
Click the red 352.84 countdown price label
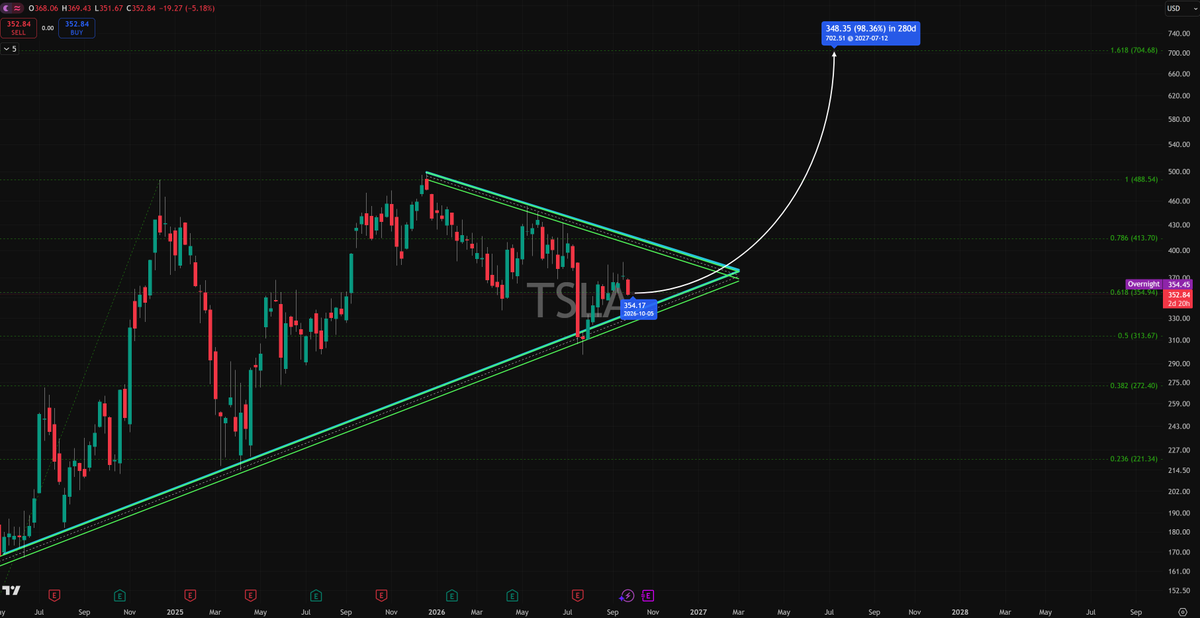[x=1180, y=300]
